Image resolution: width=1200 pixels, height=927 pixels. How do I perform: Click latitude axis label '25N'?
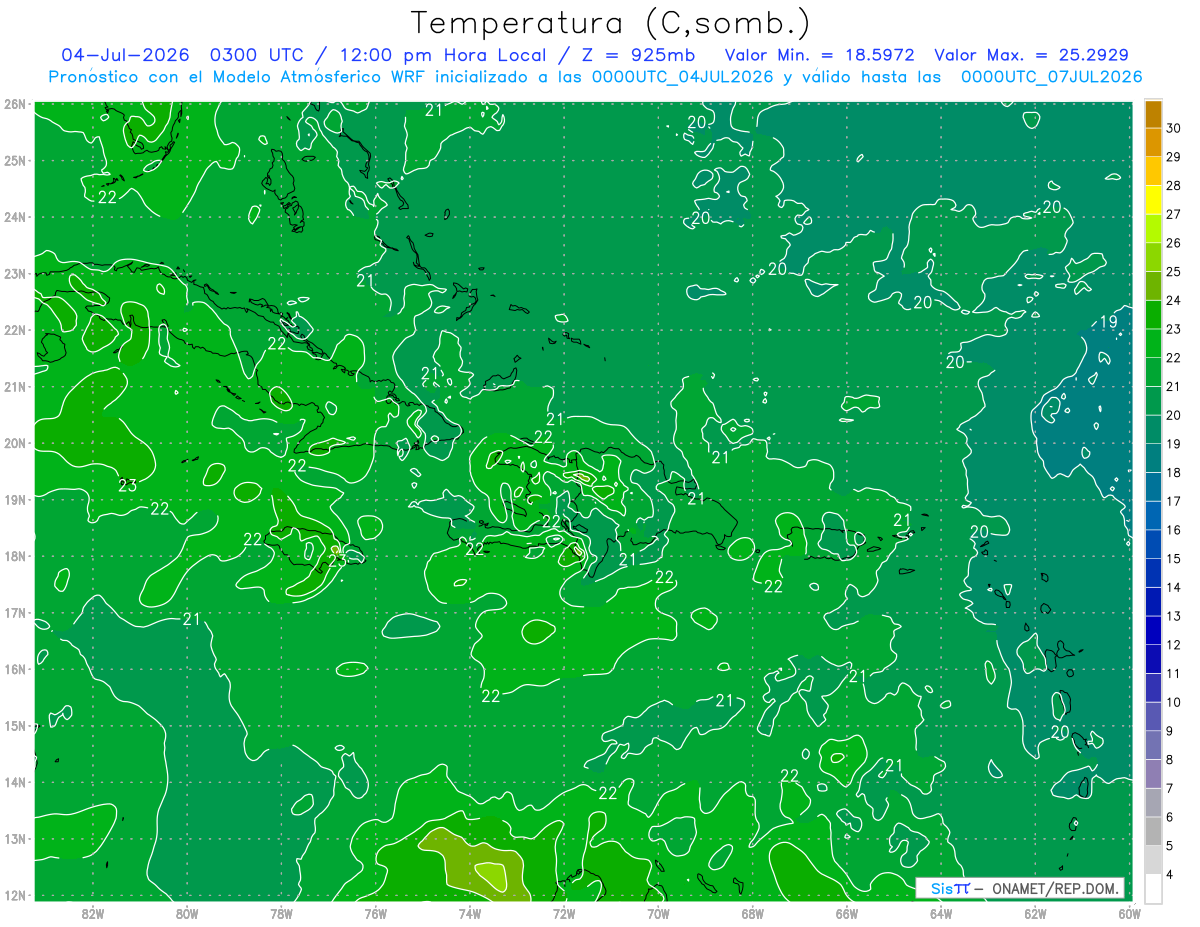click(15, 160)
